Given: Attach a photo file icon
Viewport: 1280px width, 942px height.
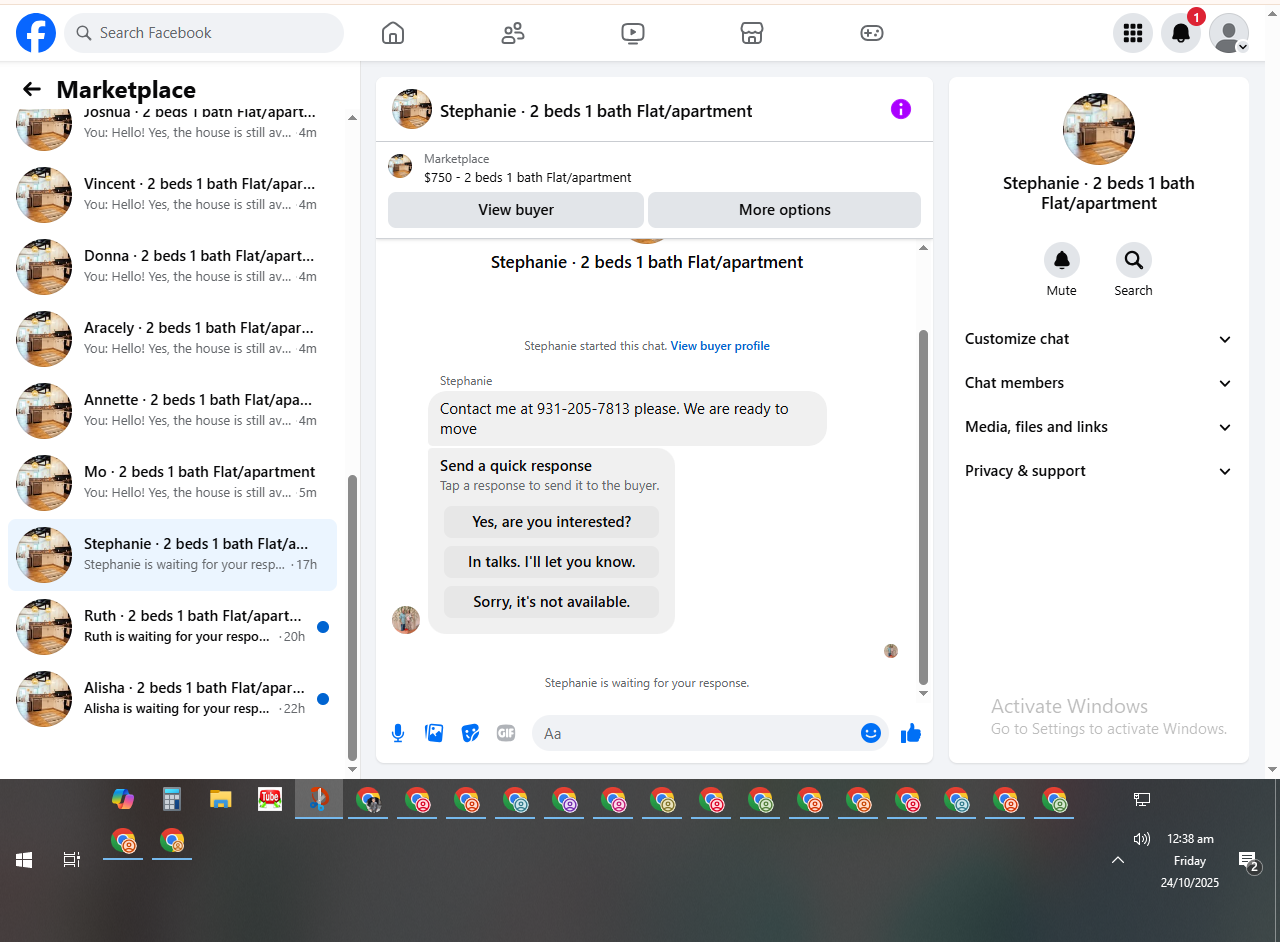Looking at the screenshot, I should click(x=434, y=733).
